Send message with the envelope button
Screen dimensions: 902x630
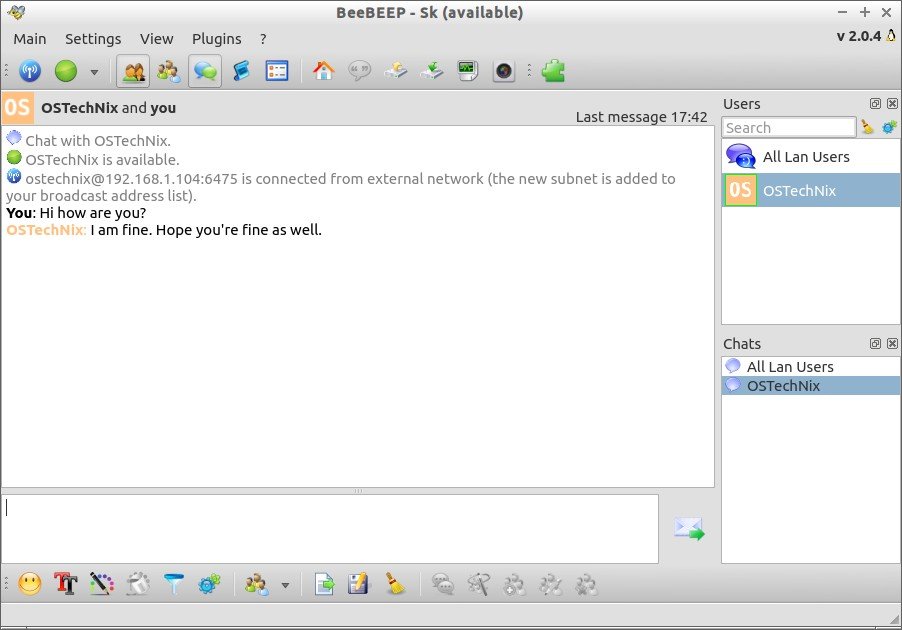[689, 529]
